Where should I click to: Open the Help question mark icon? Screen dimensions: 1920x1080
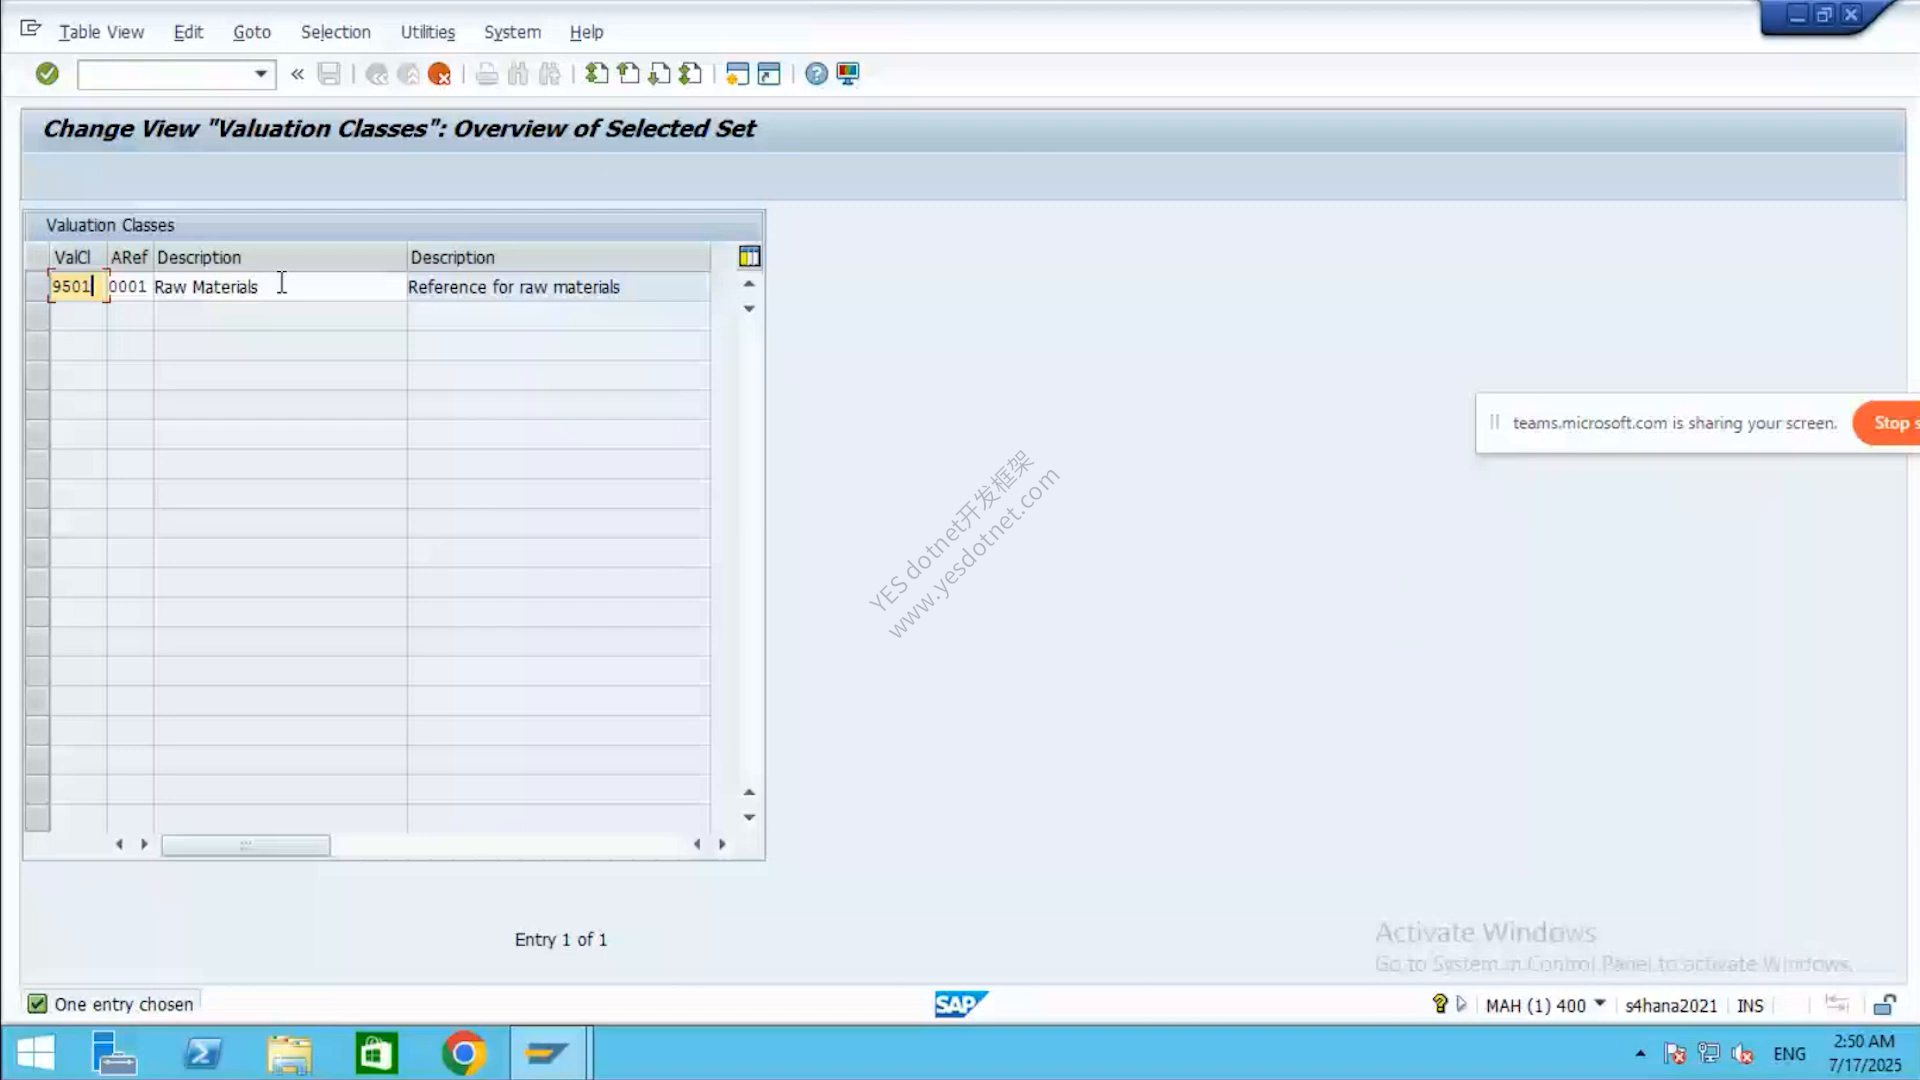click(x=816, y=74)
